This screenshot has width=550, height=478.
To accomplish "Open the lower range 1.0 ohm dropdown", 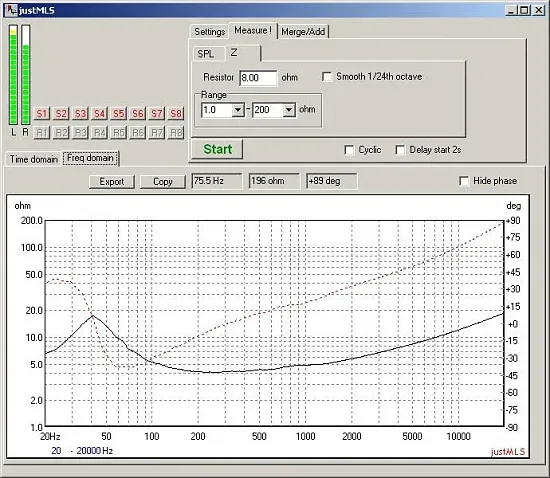I will point(238,110).
